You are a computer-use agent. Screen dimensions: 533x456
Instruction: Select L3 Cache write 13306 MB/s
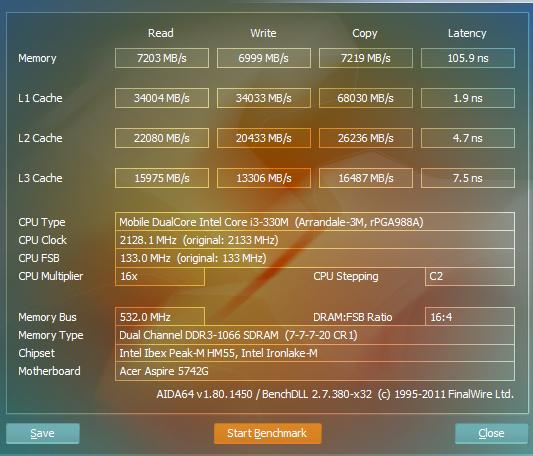pyautogui.click(x=264, y=178)
